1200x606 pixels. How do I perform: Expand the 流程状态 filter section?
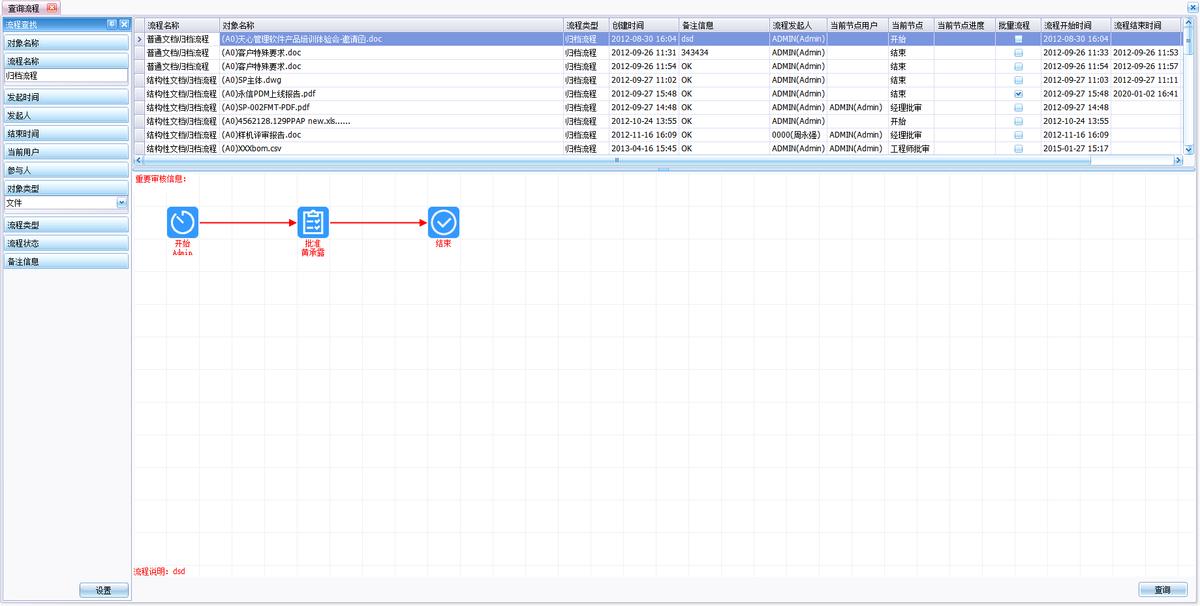click(x=66, y=244)
